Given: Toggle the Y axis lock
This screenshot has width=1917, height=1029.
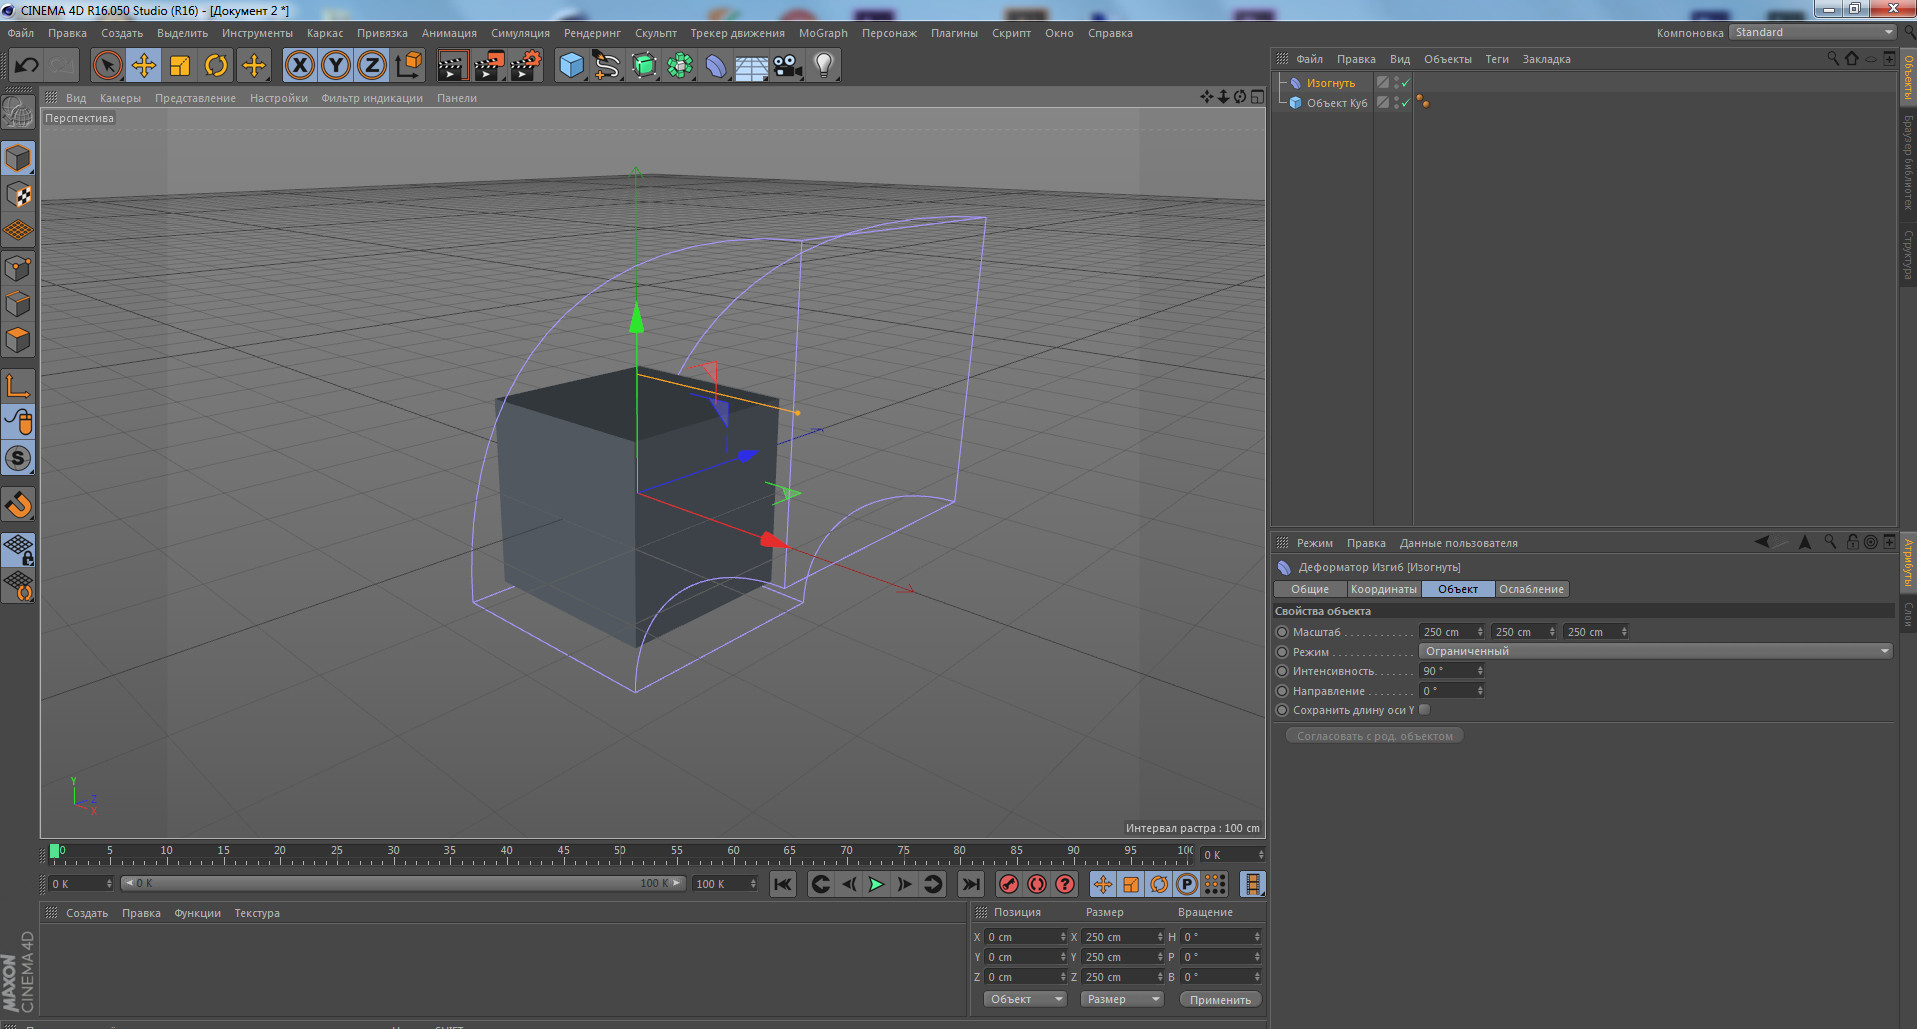Looking at the screenshot, I should (x=336, y=66).
